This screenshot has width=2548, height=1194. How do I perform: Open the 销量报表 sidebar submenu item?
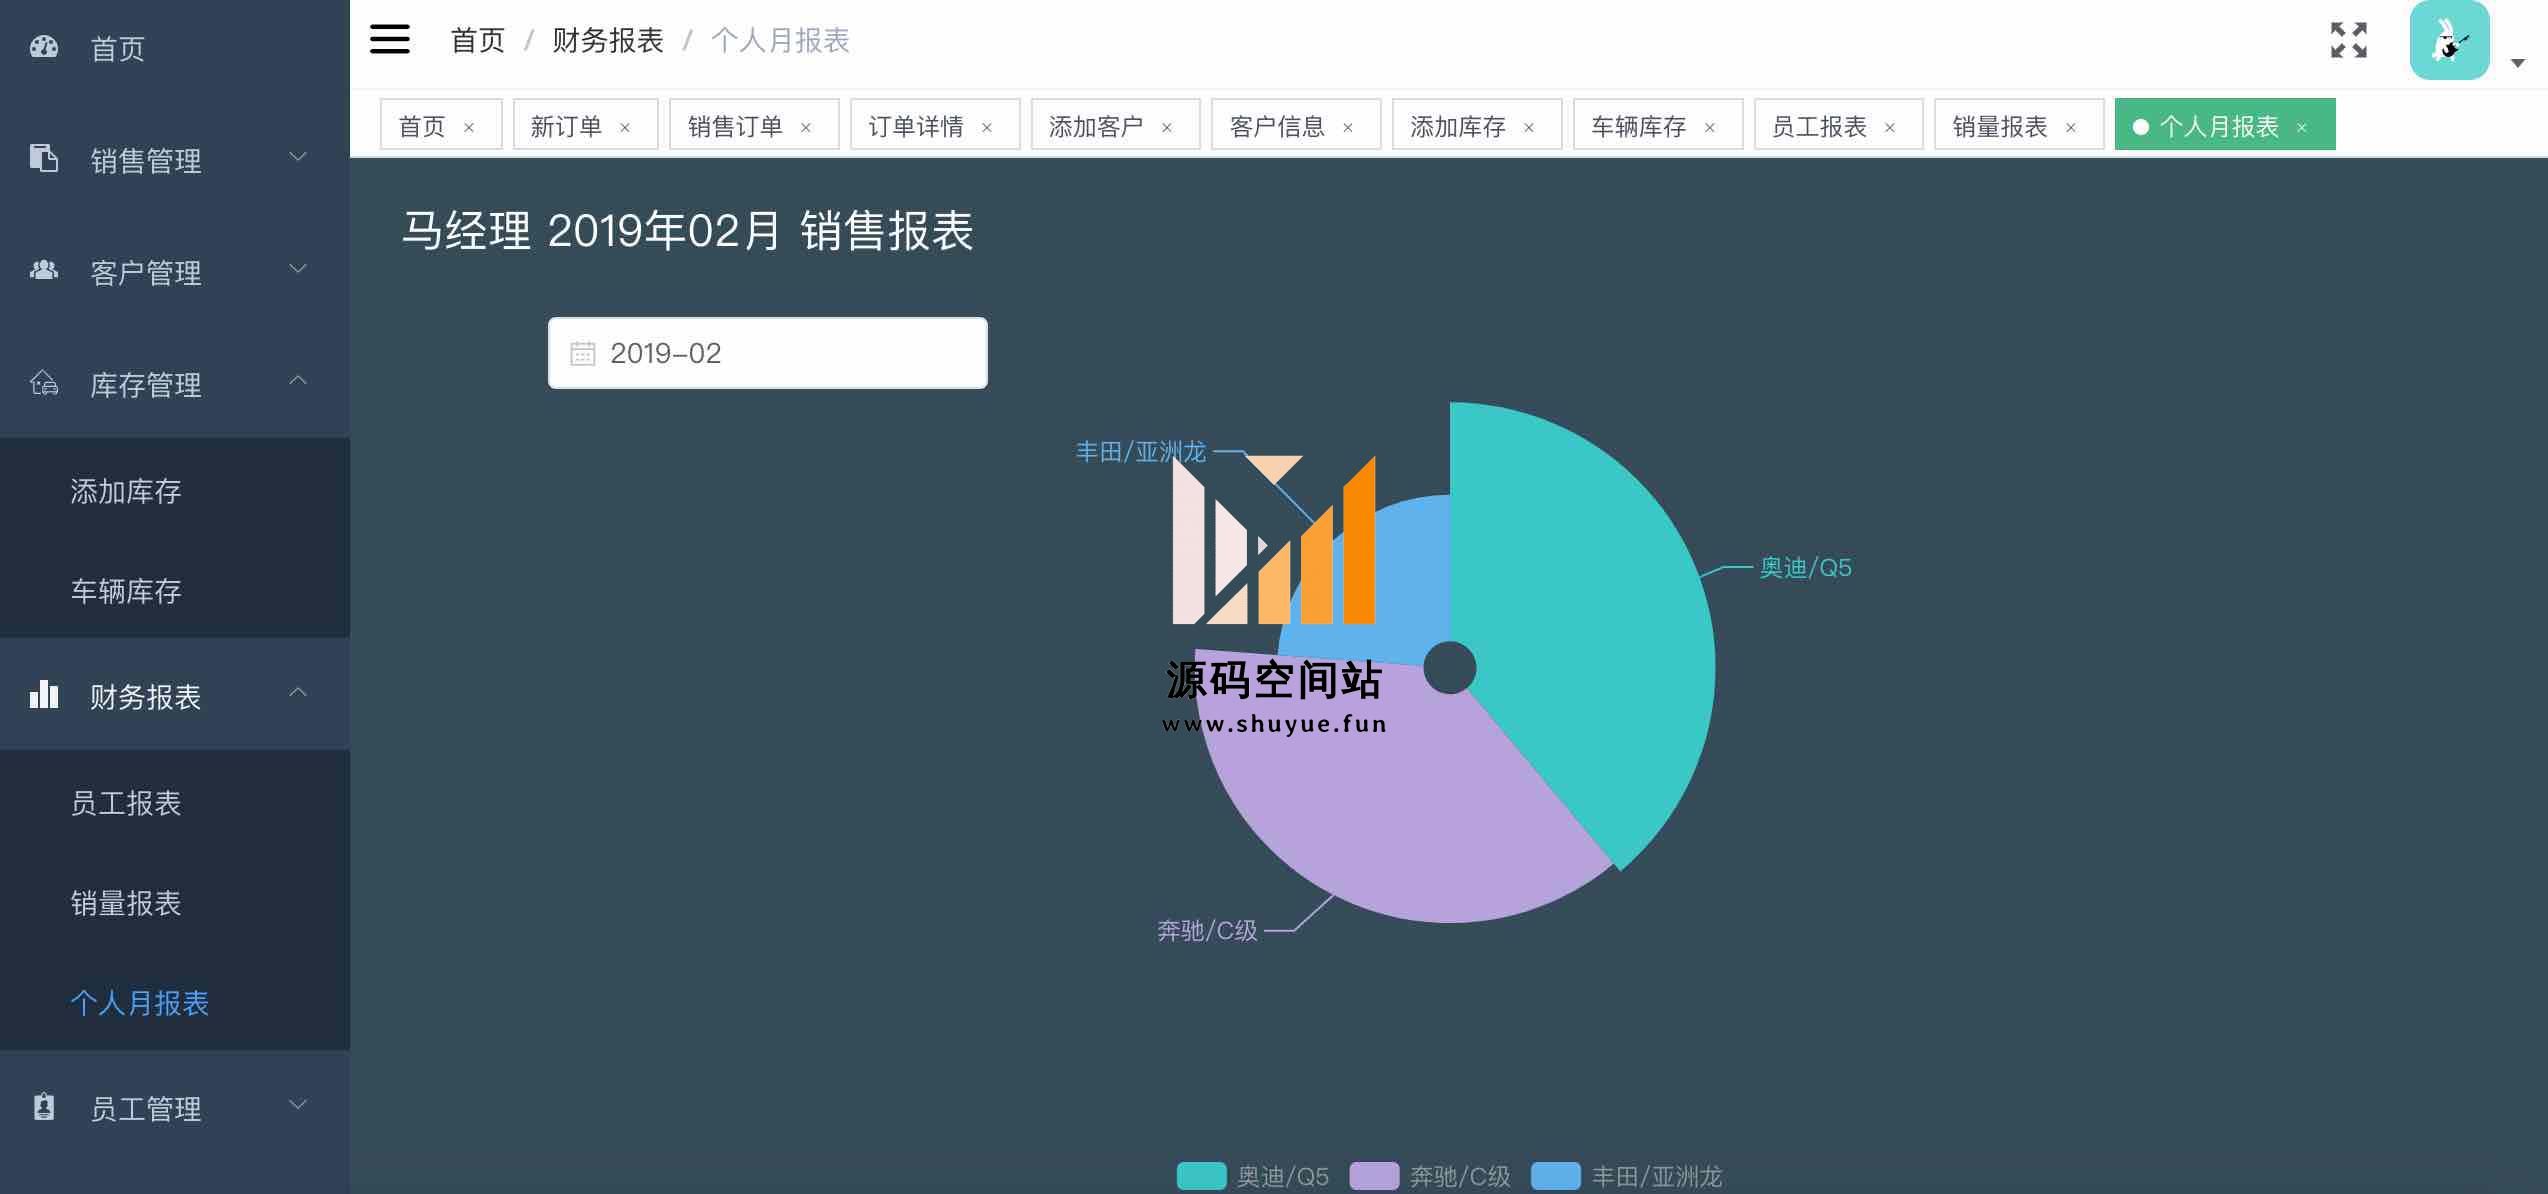tap(175, 903)
